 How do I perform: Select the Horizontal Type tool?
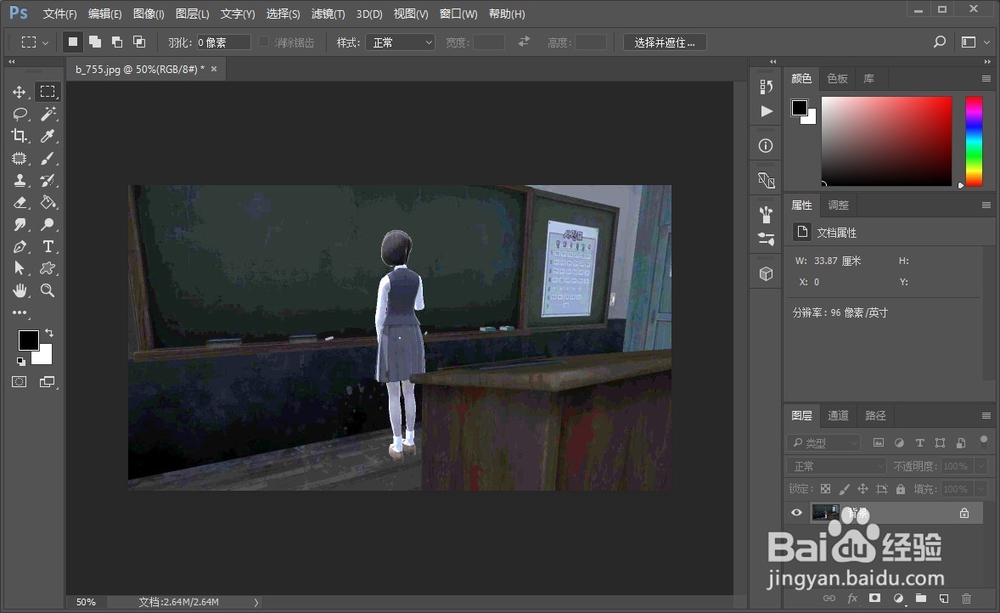coord(48,247)
